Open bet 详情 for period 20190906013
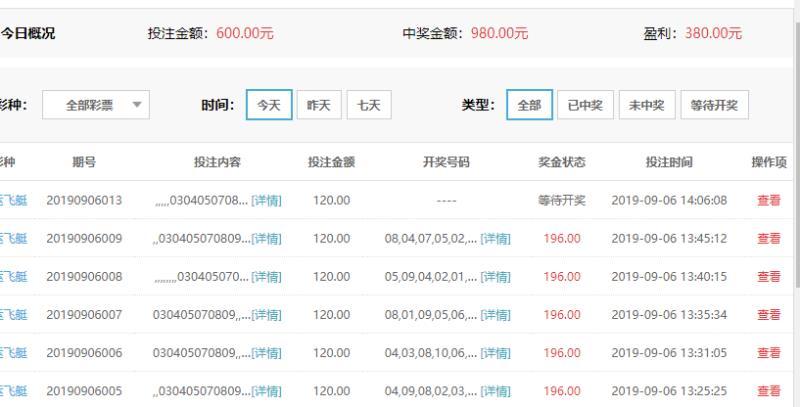 (266, 200)
